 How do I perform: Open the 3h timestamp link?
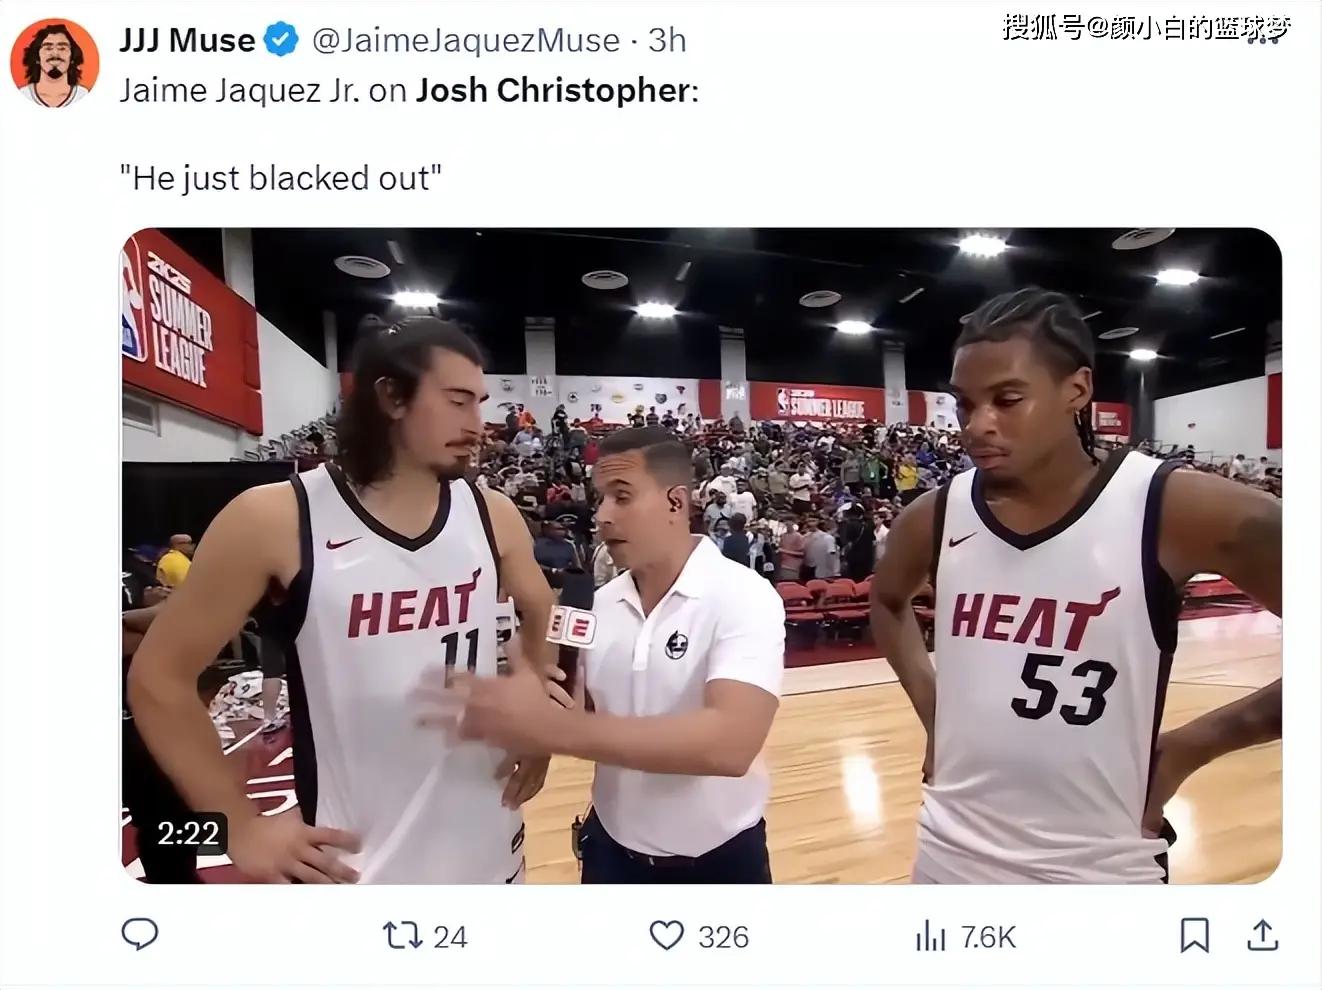coord(667,40)
